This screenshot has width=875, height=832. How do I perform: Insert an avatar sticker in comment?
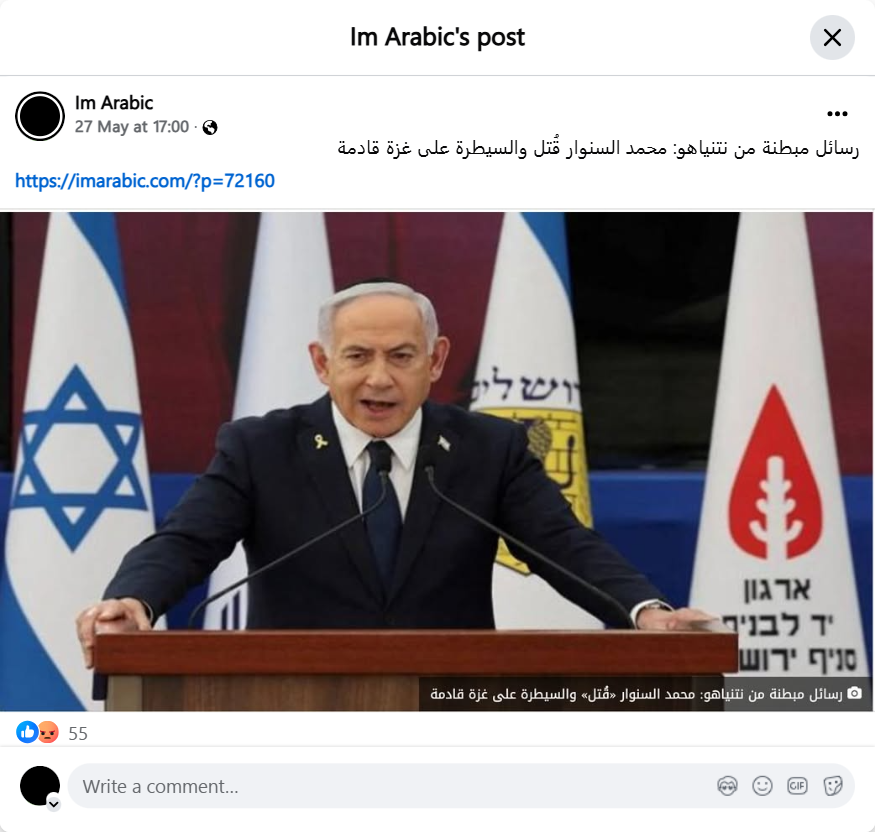pyautogui.click(x=727, y=786)
